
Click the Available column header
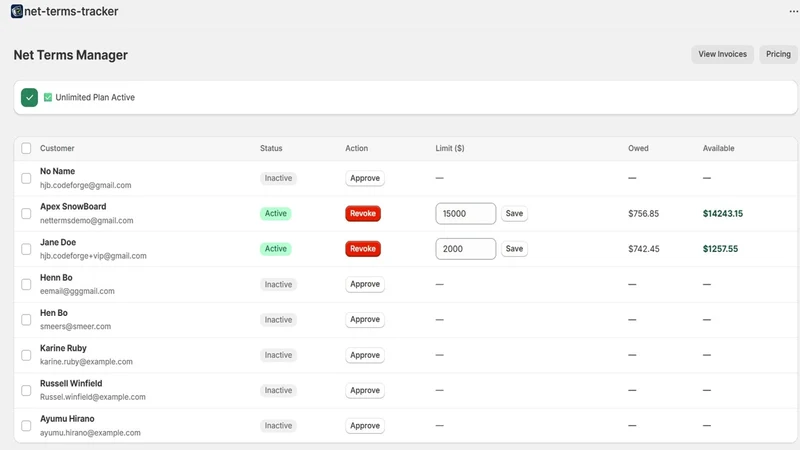click(x=718, y=148)
